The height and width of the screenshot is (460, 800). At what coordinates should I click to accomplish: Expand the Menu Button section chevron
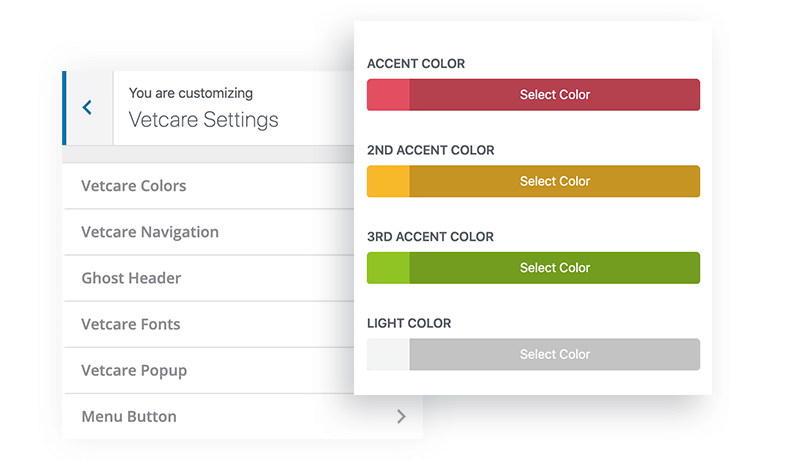(402, 417)
